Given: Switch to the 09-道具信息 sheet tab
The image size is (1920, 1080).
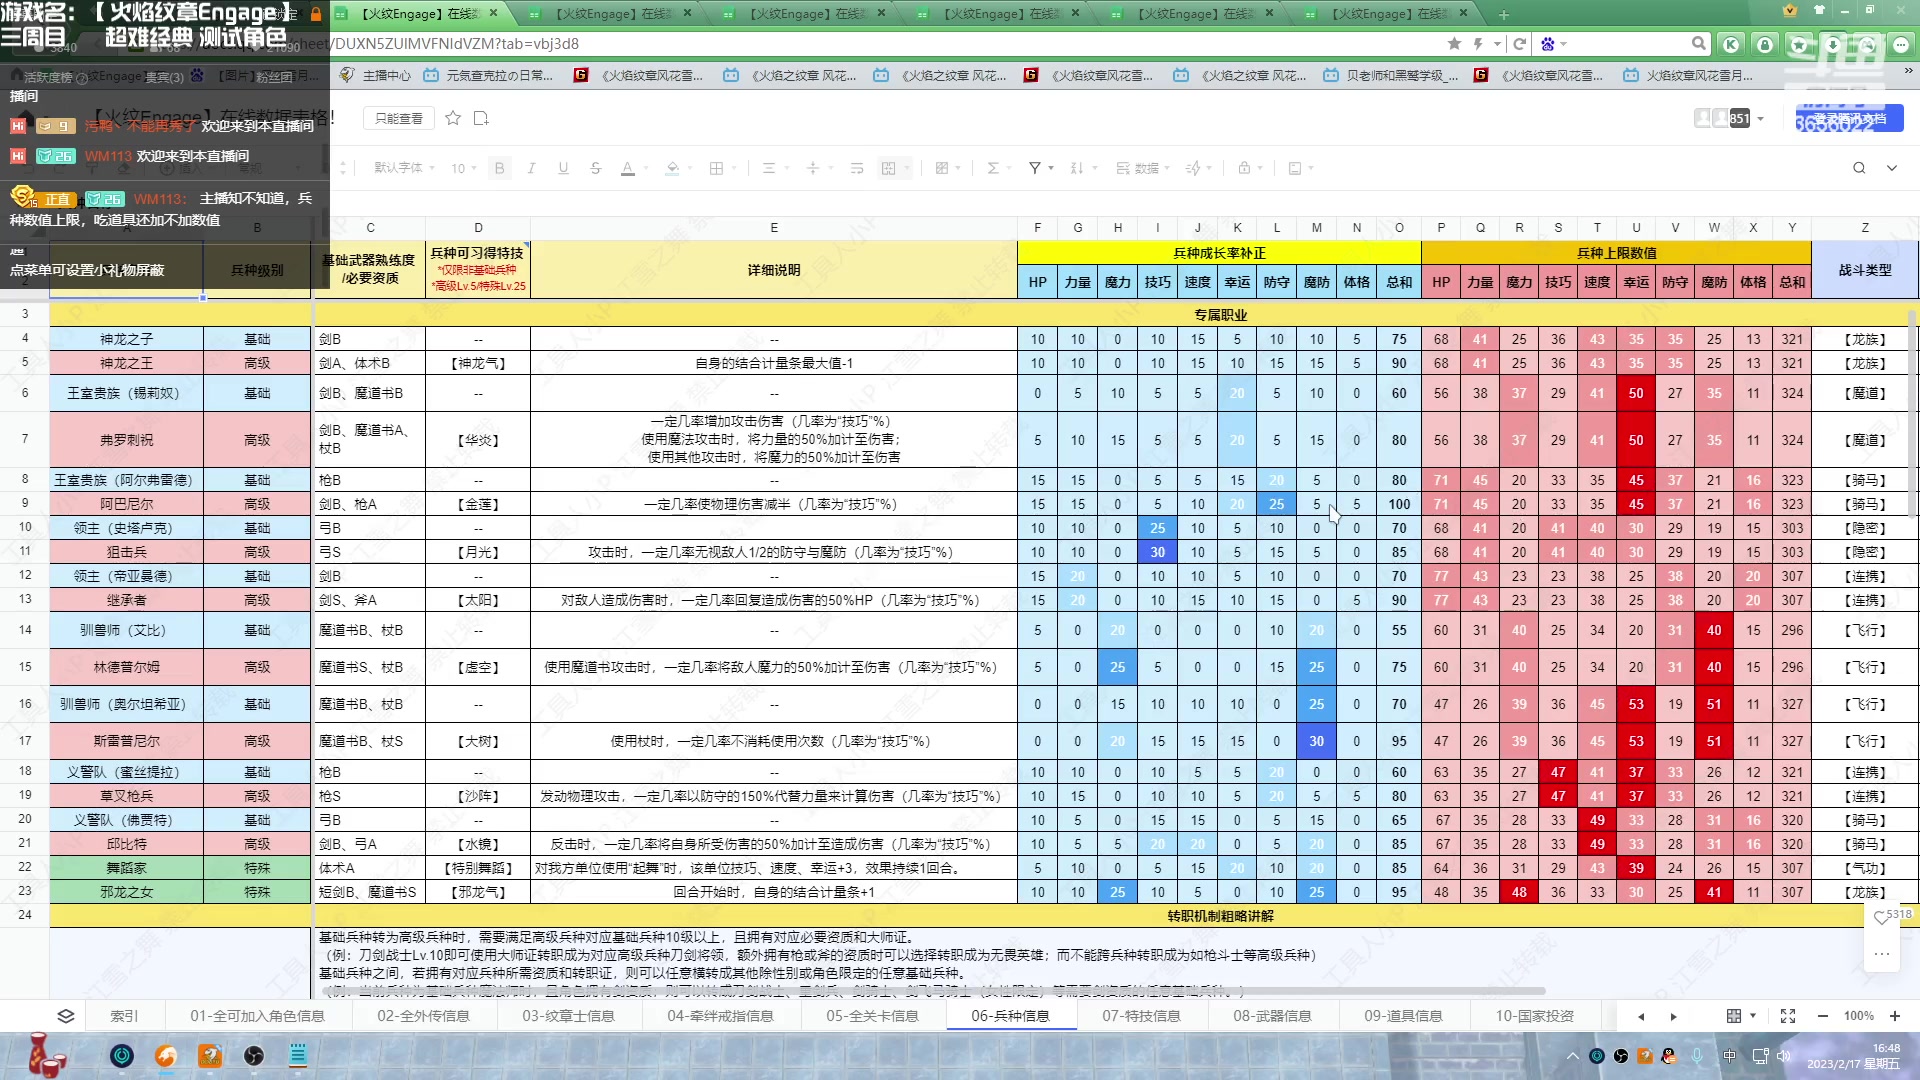Looking at the screenshot, I should (x=1403, y=1016).
